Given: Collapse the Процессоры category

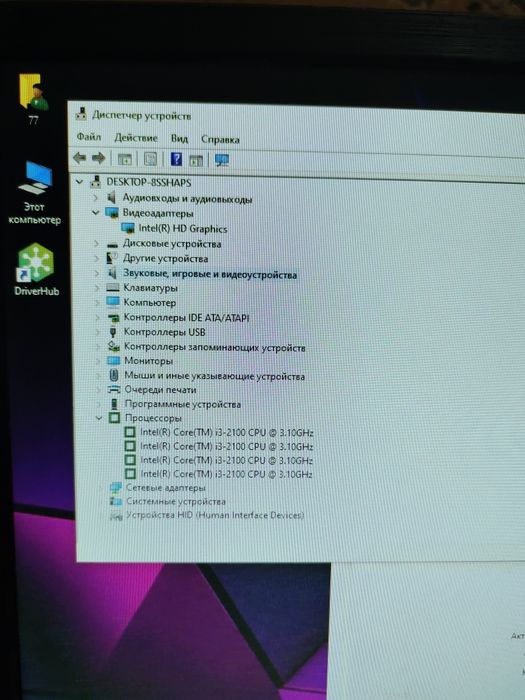Looking at the screenshot, I should (99, 418).
